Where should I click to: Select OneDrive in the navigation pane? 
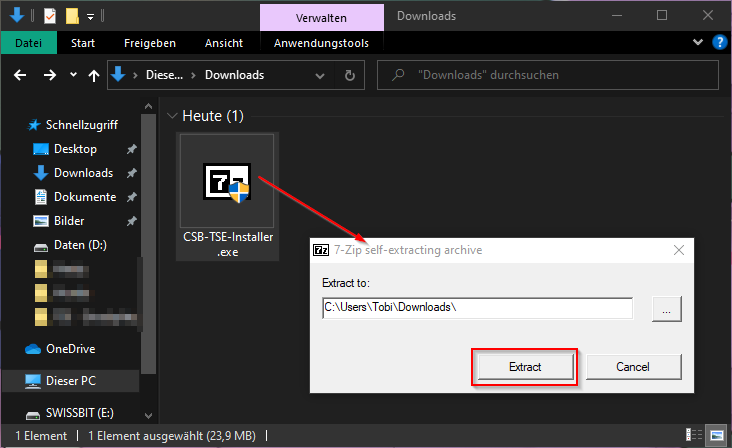pos(60,349)
